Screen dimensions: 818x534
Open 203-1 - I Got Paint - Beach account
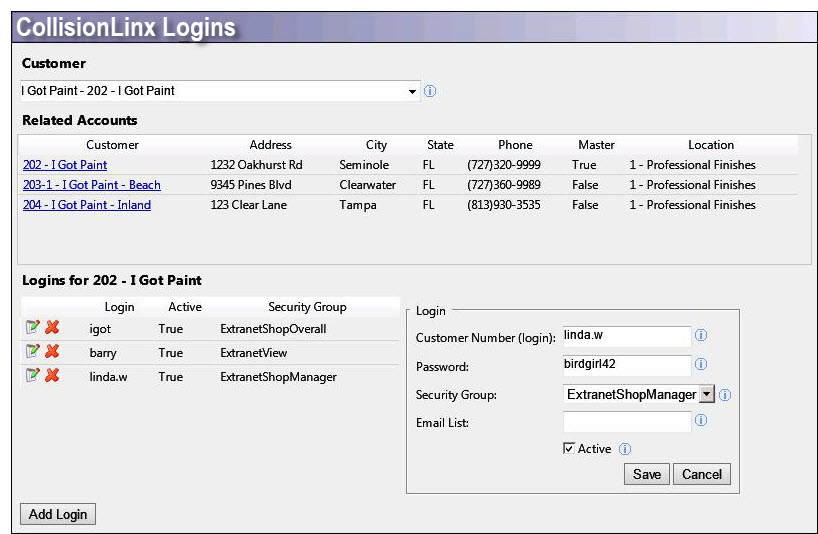(x=91, y=185)
